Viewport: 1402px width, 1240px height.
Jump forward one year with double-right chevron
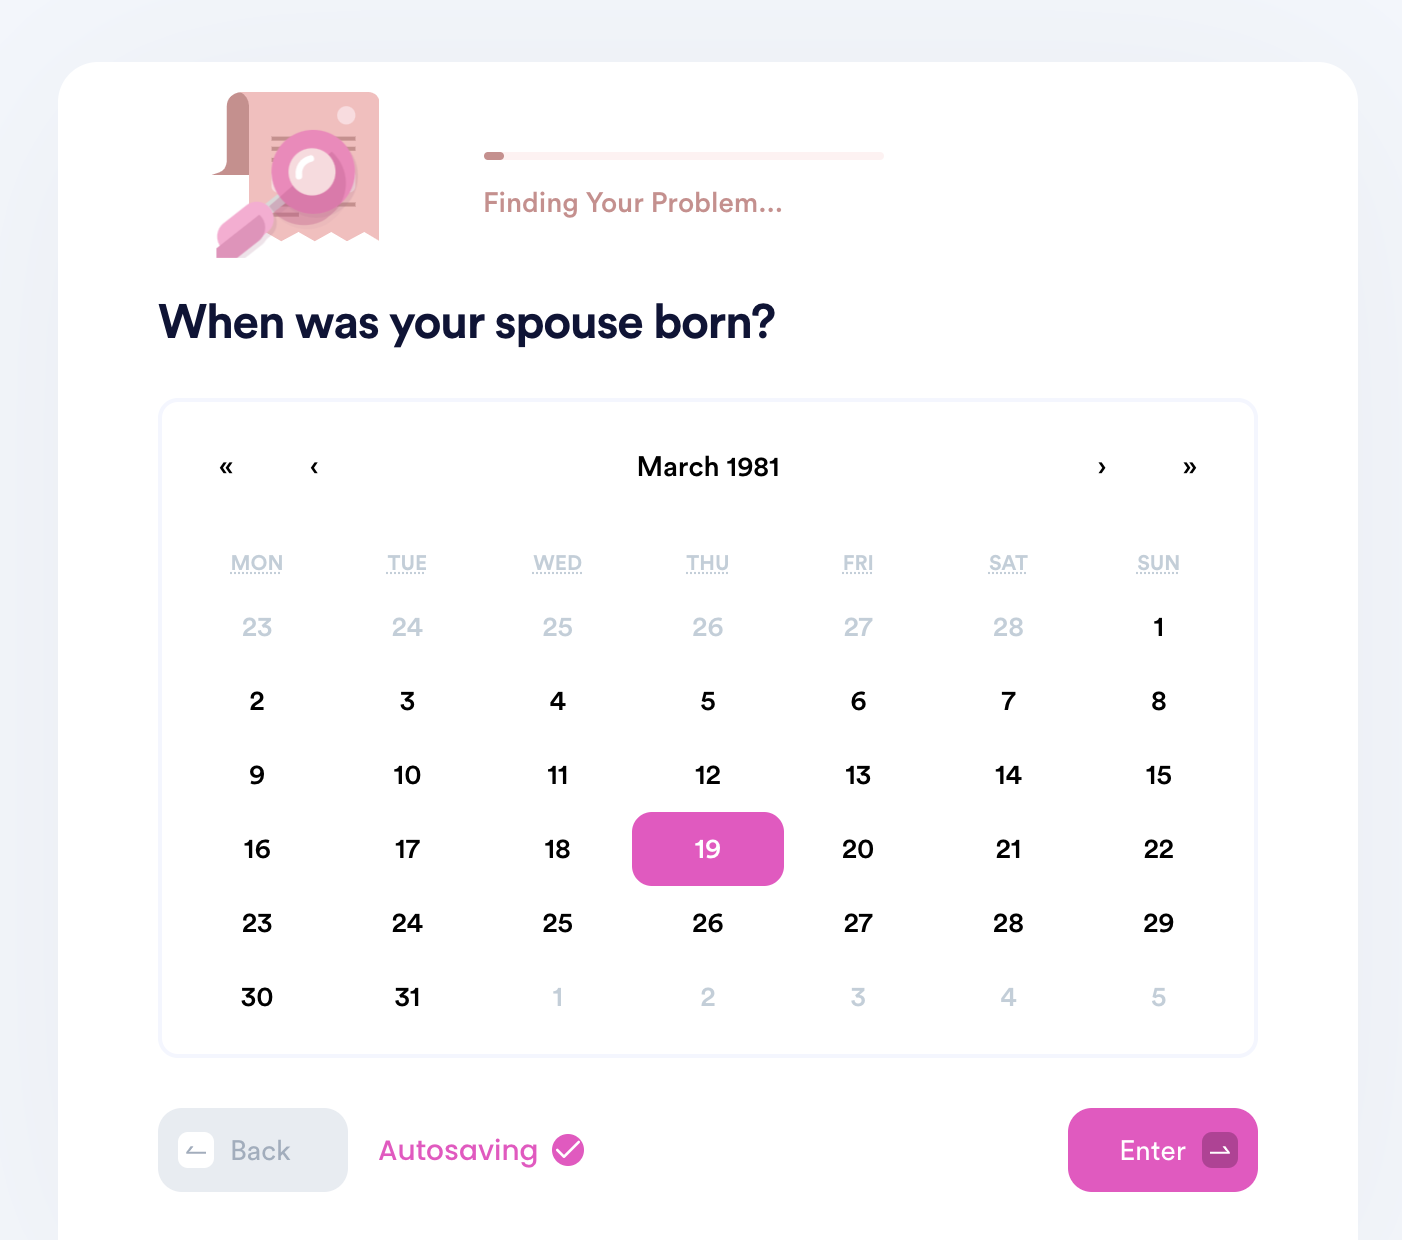pyautogui.click(x=1190, y=467)
